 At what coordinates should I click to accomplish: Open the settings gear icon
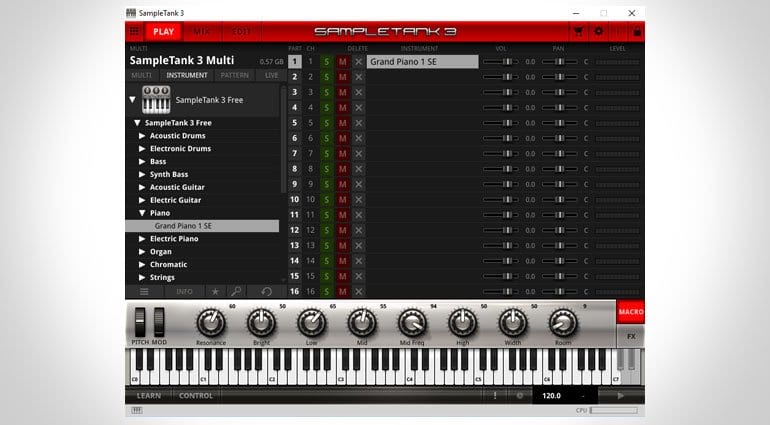click(x=599, y=31)
